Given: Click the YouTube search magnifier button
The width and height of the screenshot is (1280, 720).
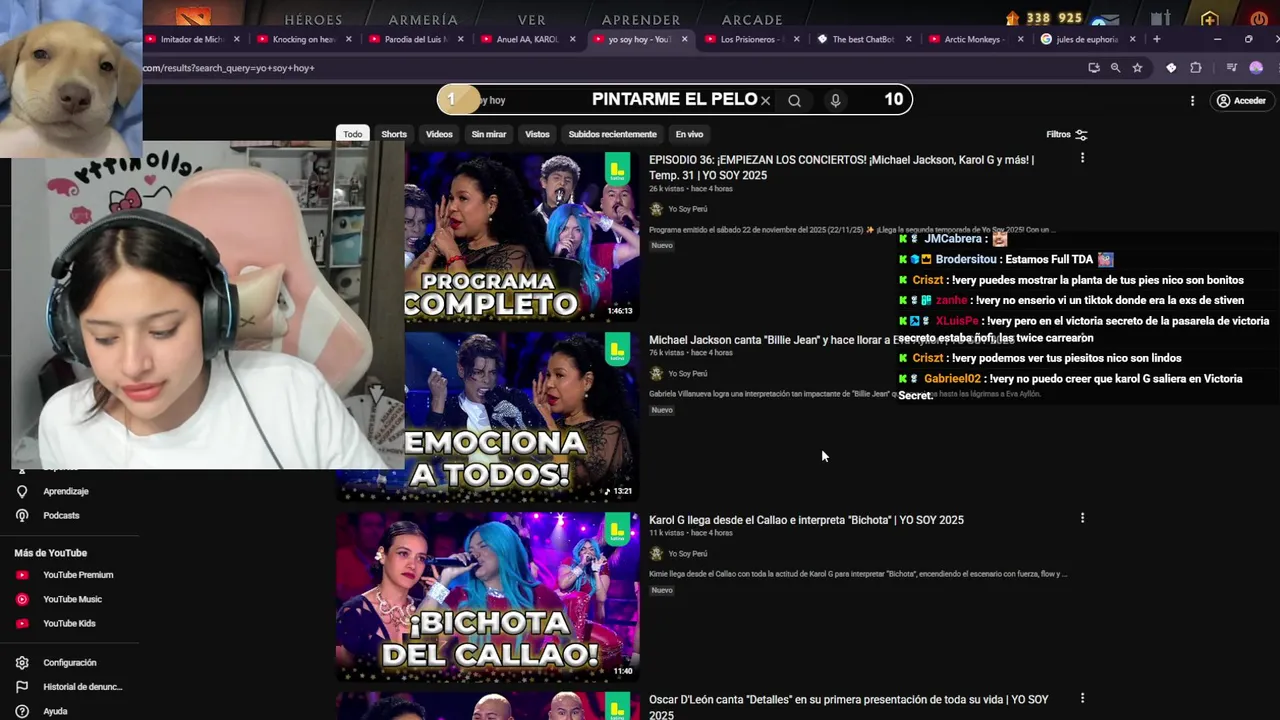Looking at the screenshot, I should [794, 100].
